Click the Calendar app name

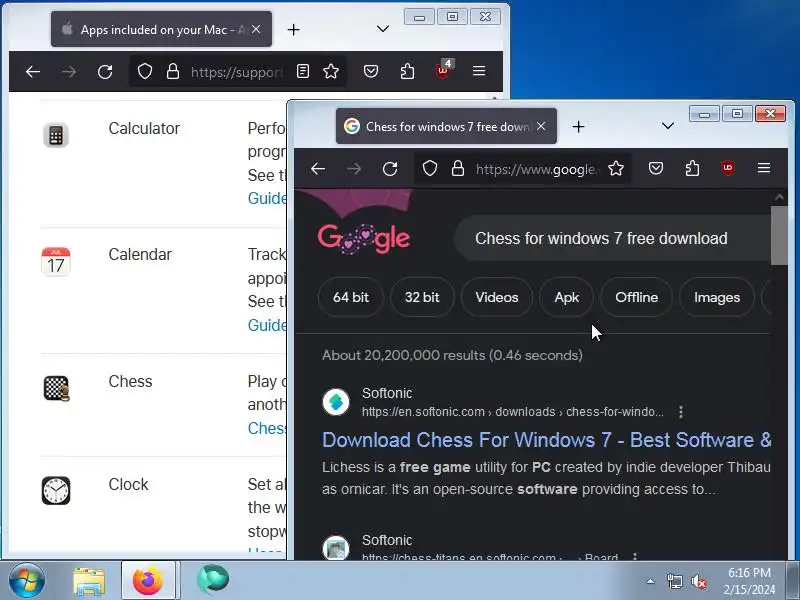coord(140,254)
